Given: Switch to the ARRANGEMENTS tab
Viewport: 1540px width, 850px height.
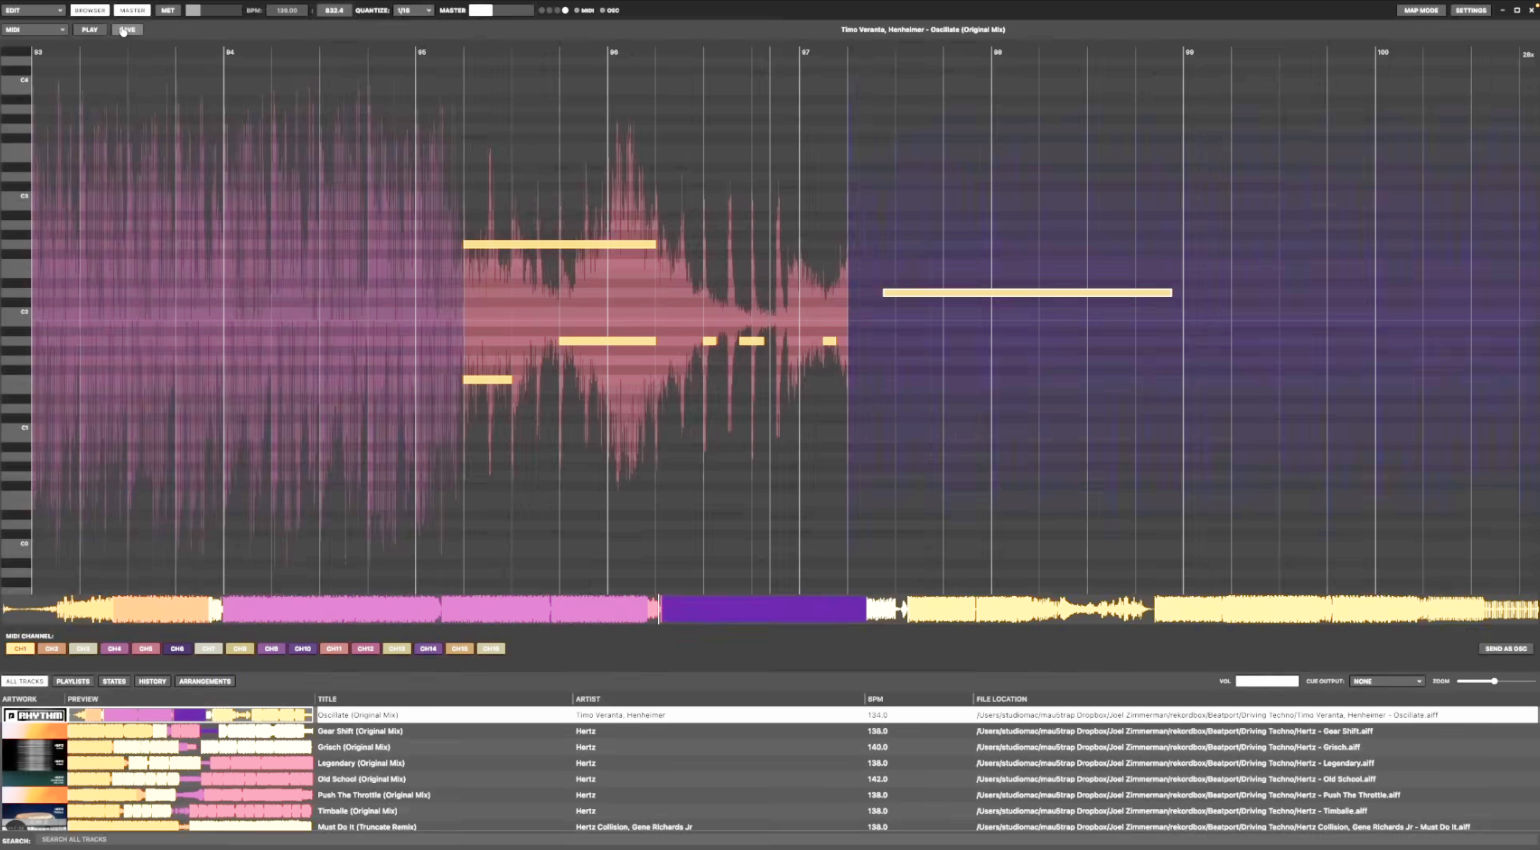Looking at the screenshot, I should click(x=205, y=681).
